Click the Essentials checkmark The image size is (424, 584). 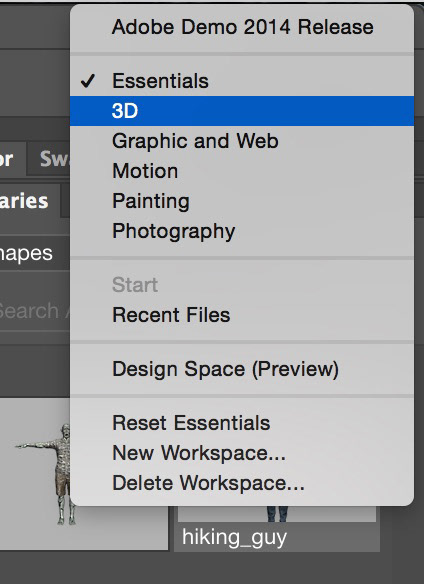tap(88, 81)
